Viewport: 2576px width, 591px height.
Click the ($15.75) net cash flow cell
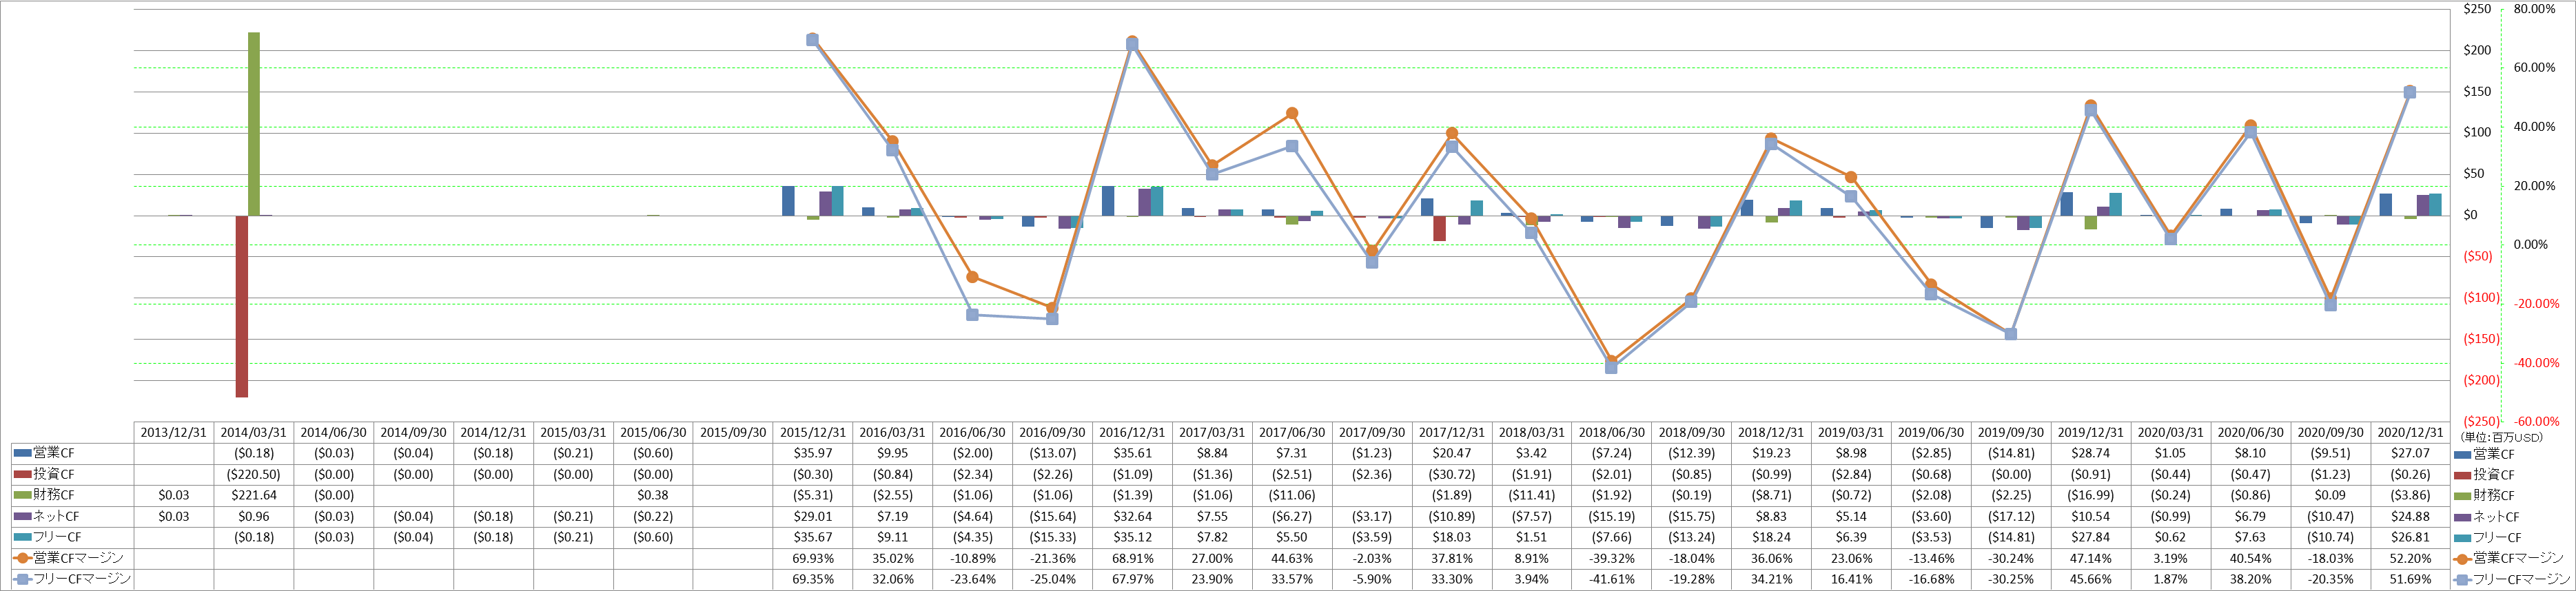click(1691, 516)
